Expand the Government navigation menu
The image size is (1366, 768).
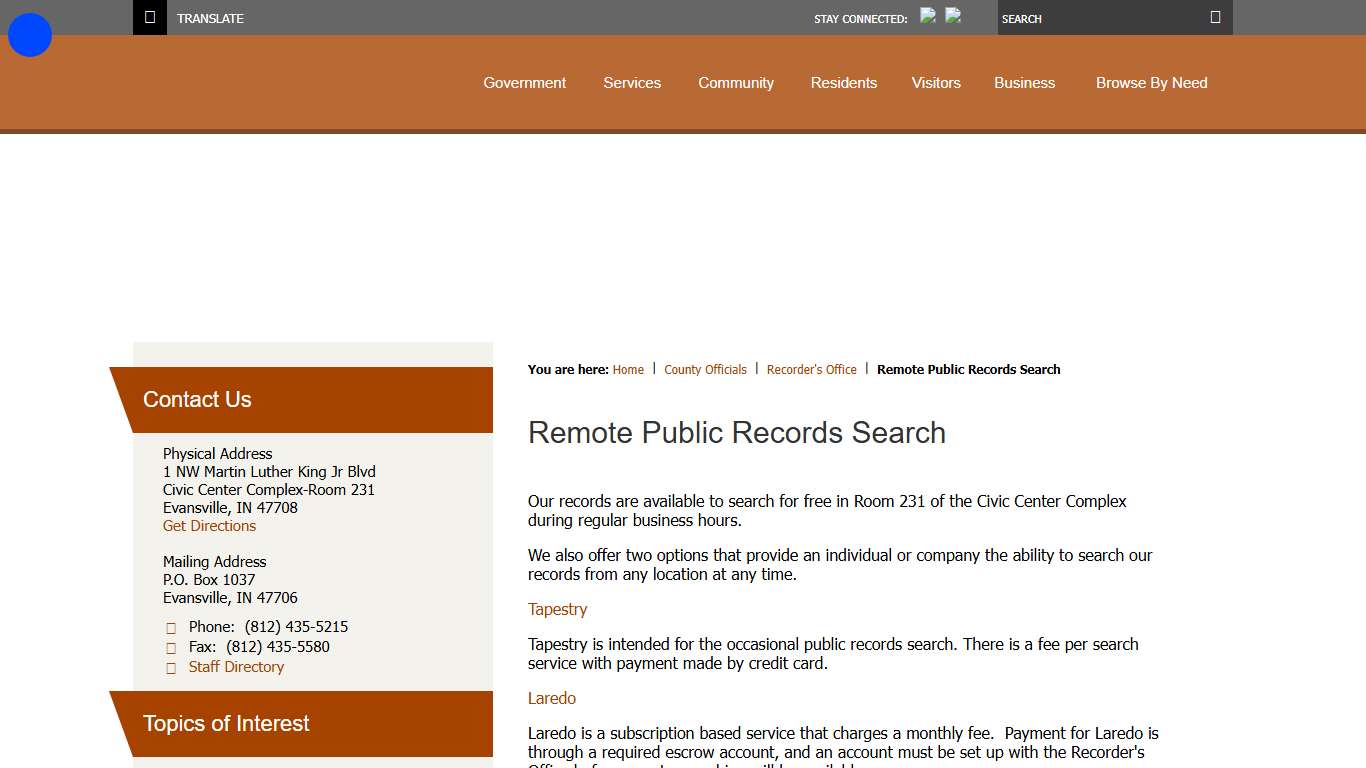(x=524, y=83)
